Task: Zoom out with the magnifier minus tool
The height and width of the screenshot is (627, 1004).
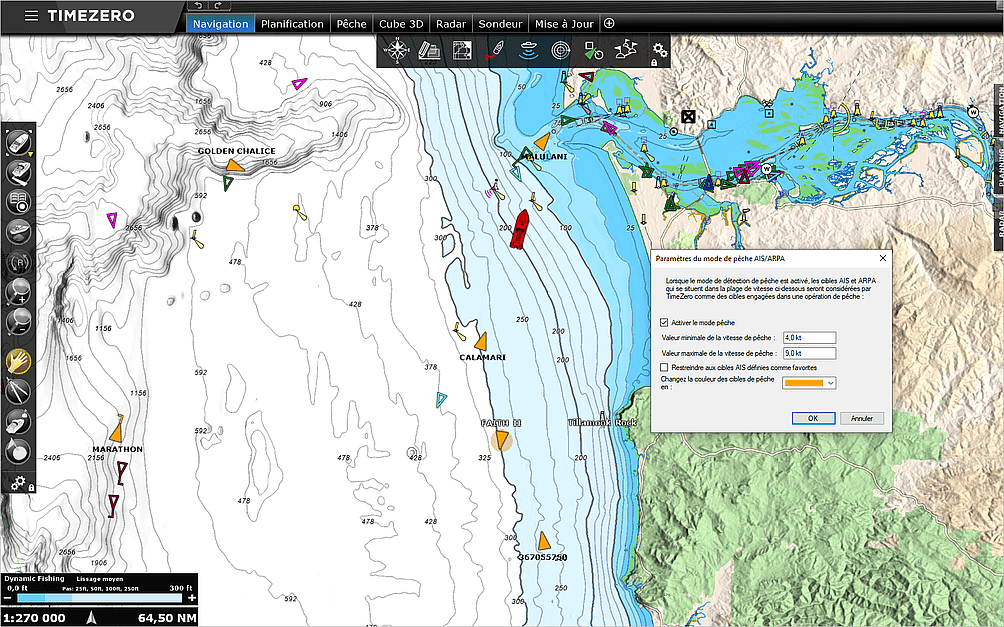Action: [x=19, y=321]
